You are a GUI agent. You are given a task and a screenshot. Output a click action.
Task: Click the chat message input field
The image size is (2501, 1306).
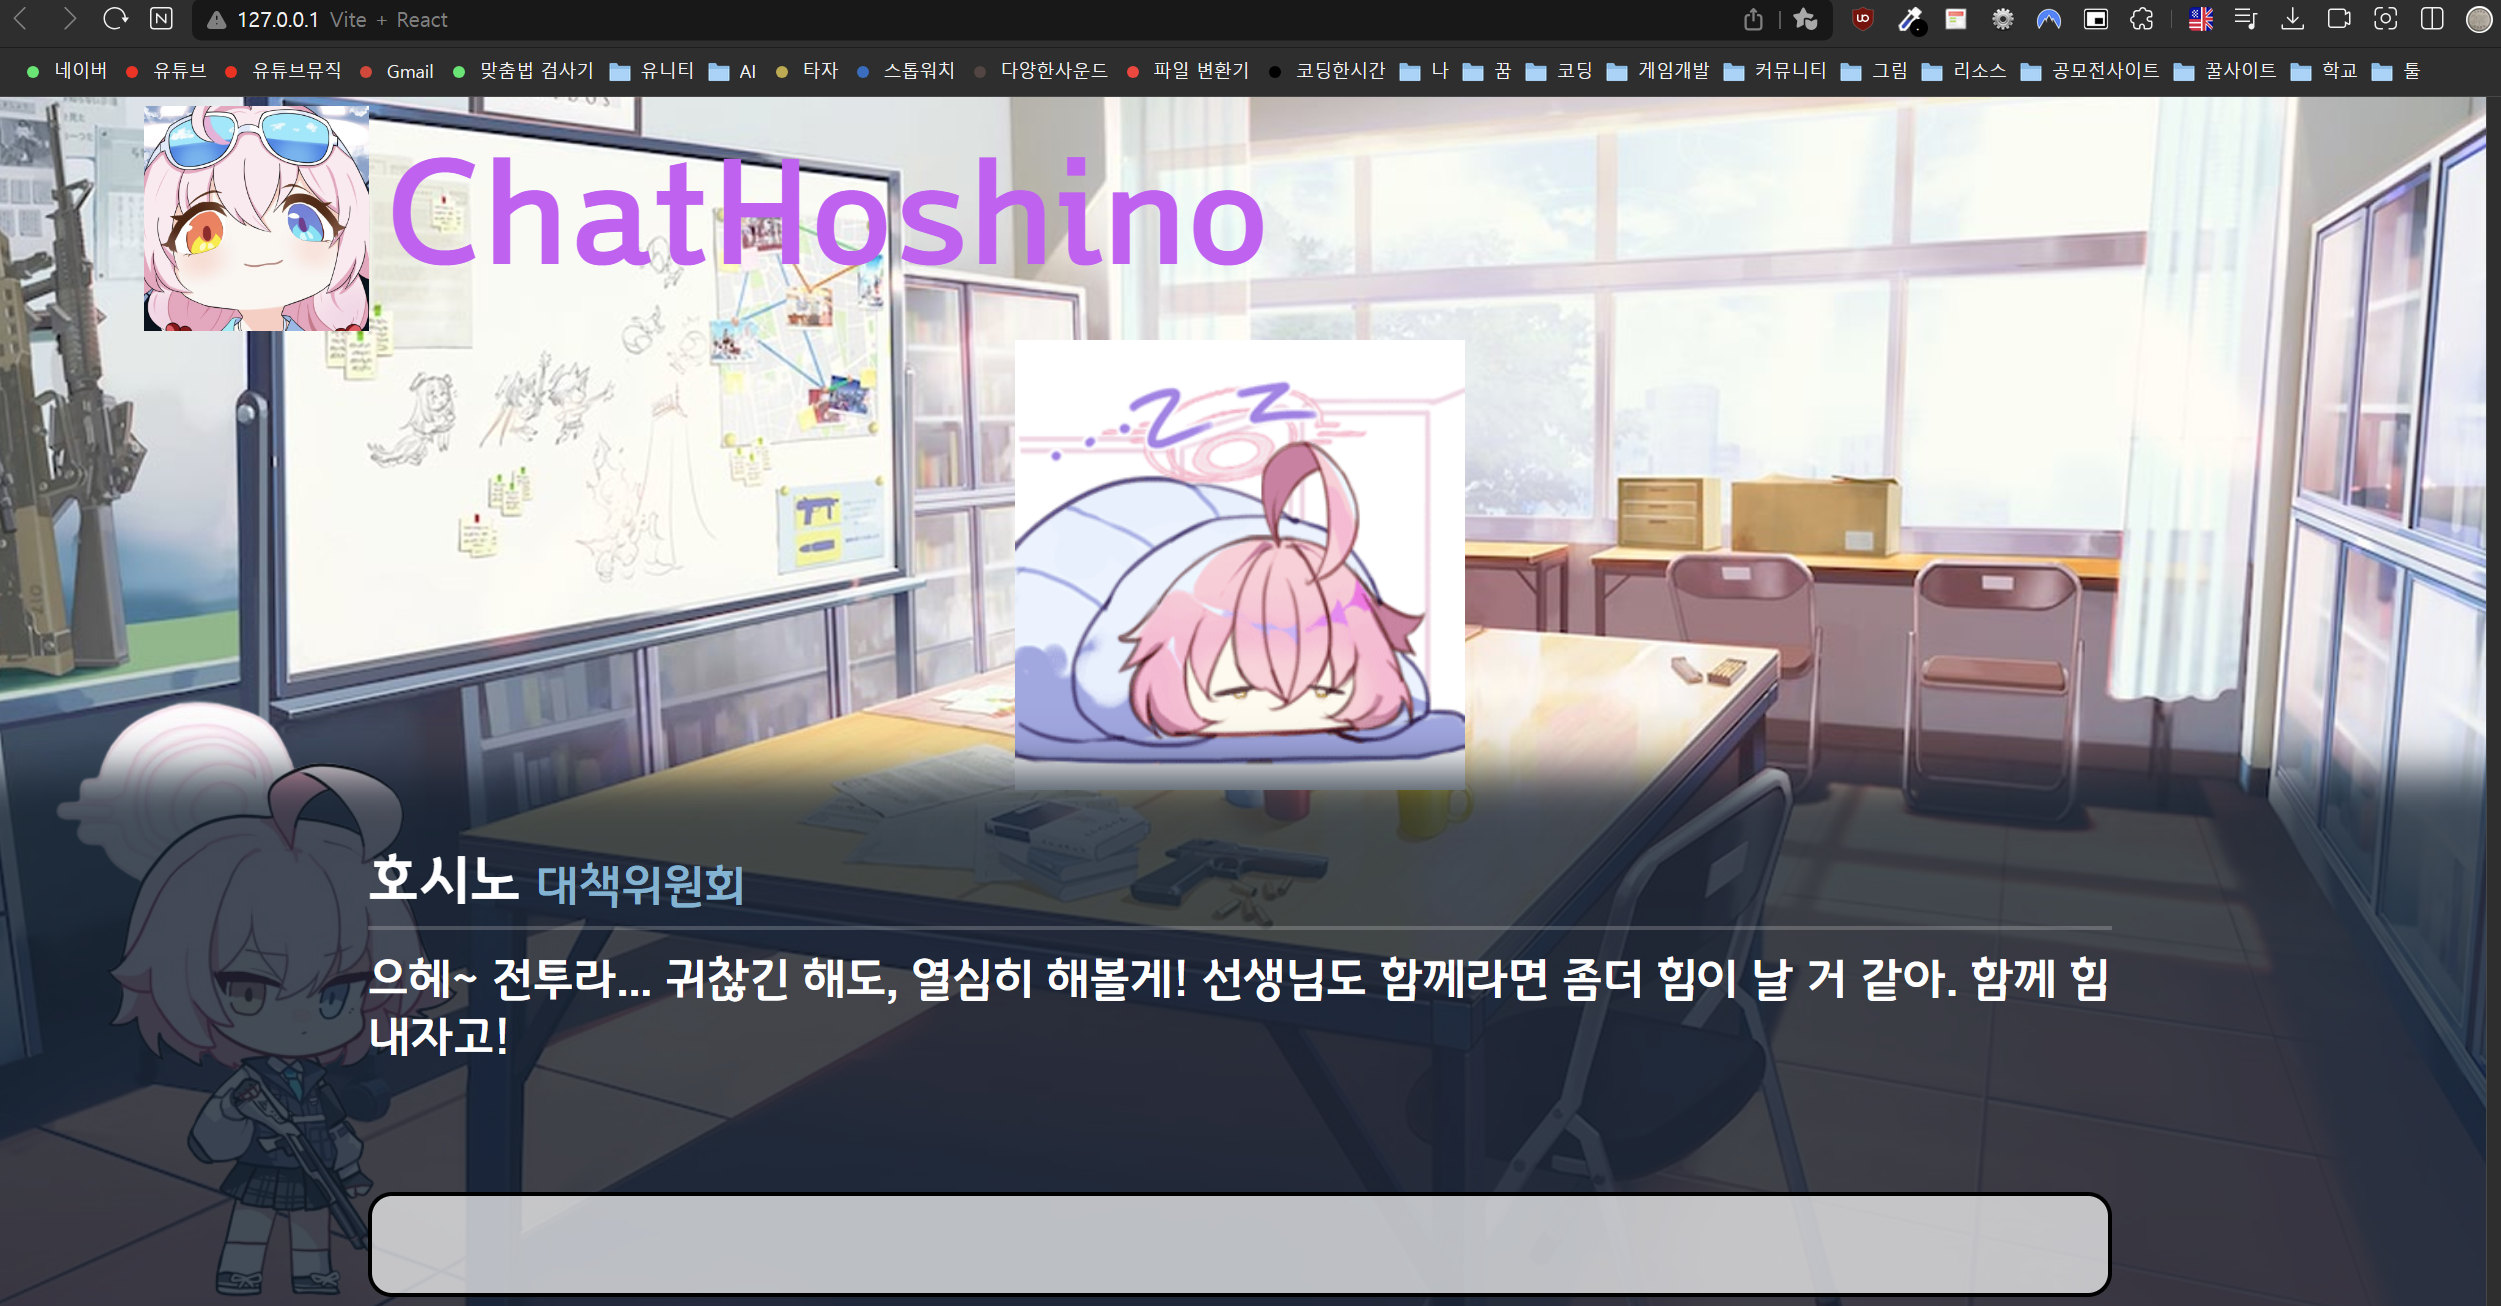tap(1239, 1244)
